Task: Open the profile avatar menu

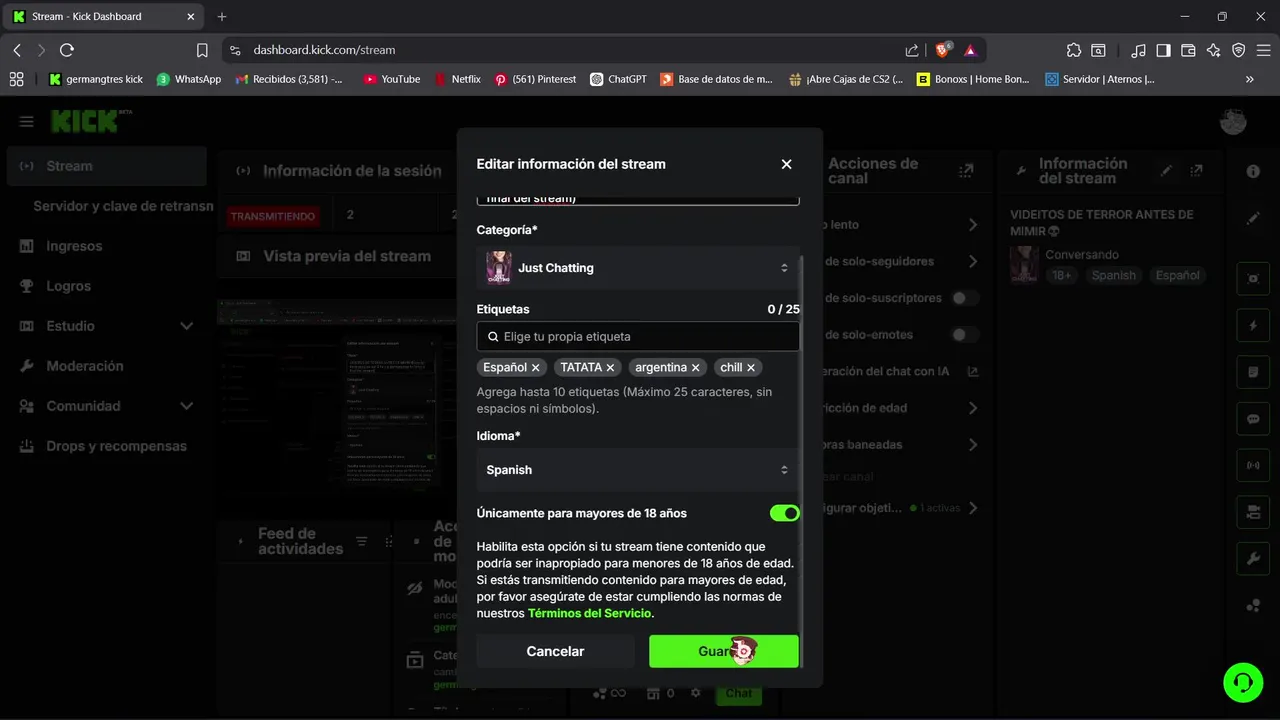Action: click(x=1233, y=122)
